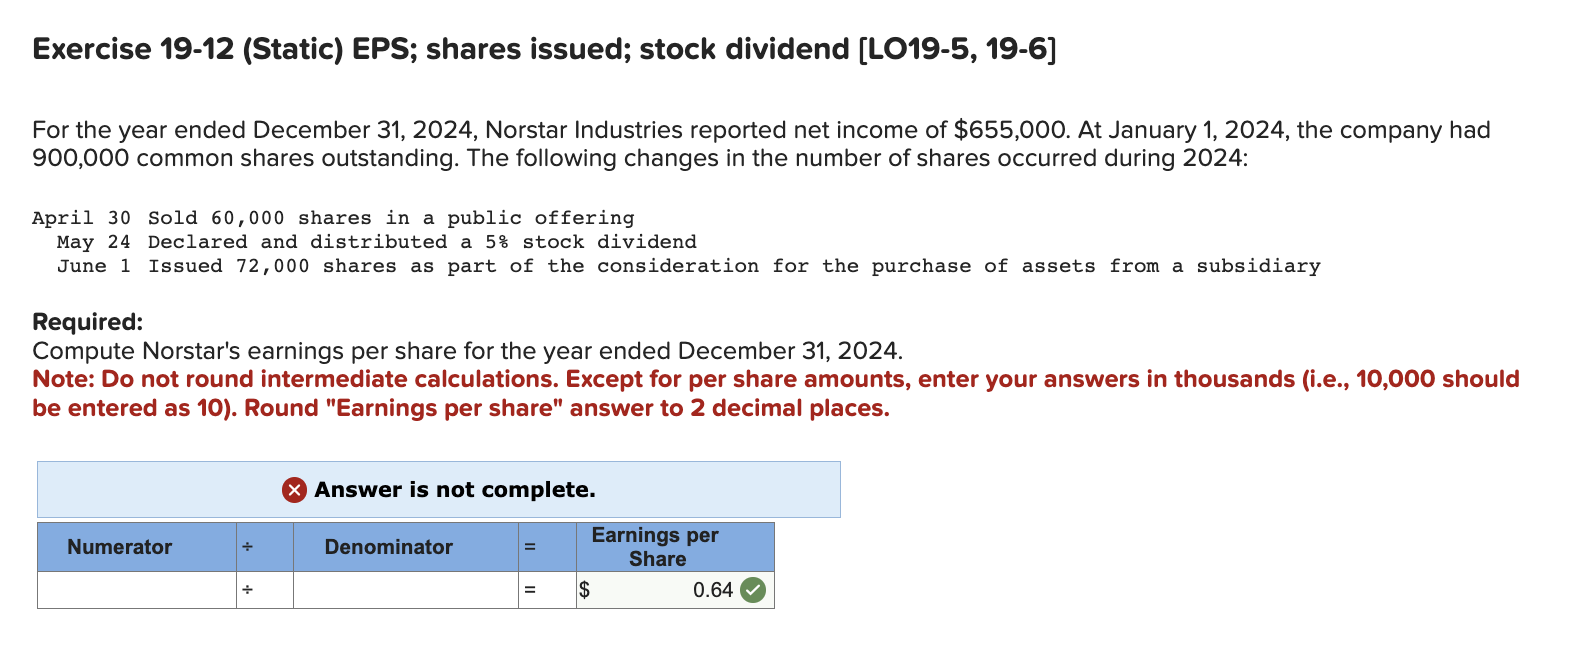The height and width of the screenshot is (656, 1596).
Task: Click the equals sign in the table header
Action: click(x=530, y=547)
